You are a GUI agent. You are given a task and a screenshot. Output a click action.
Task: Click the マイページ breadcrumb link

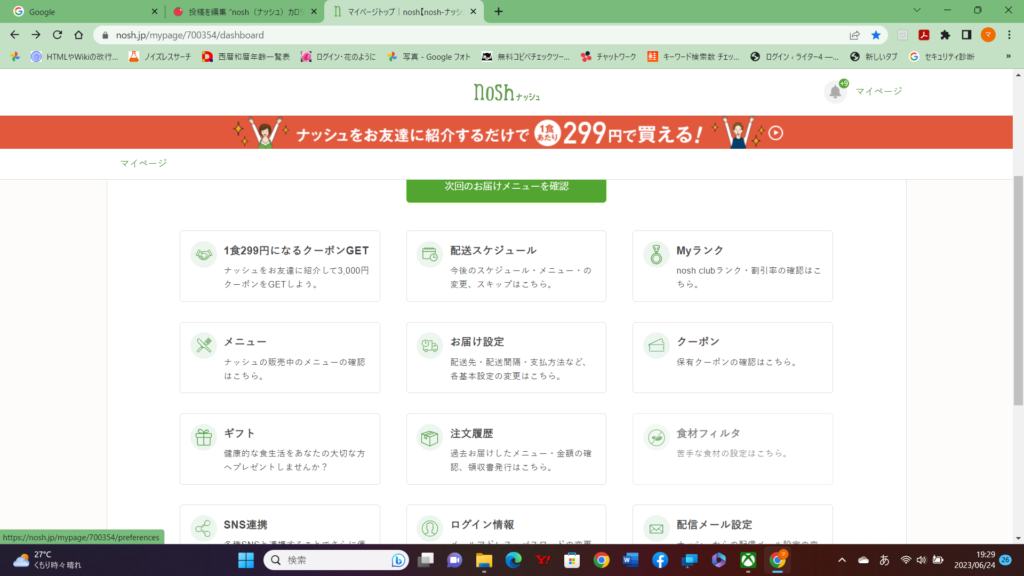click(143, 163)
